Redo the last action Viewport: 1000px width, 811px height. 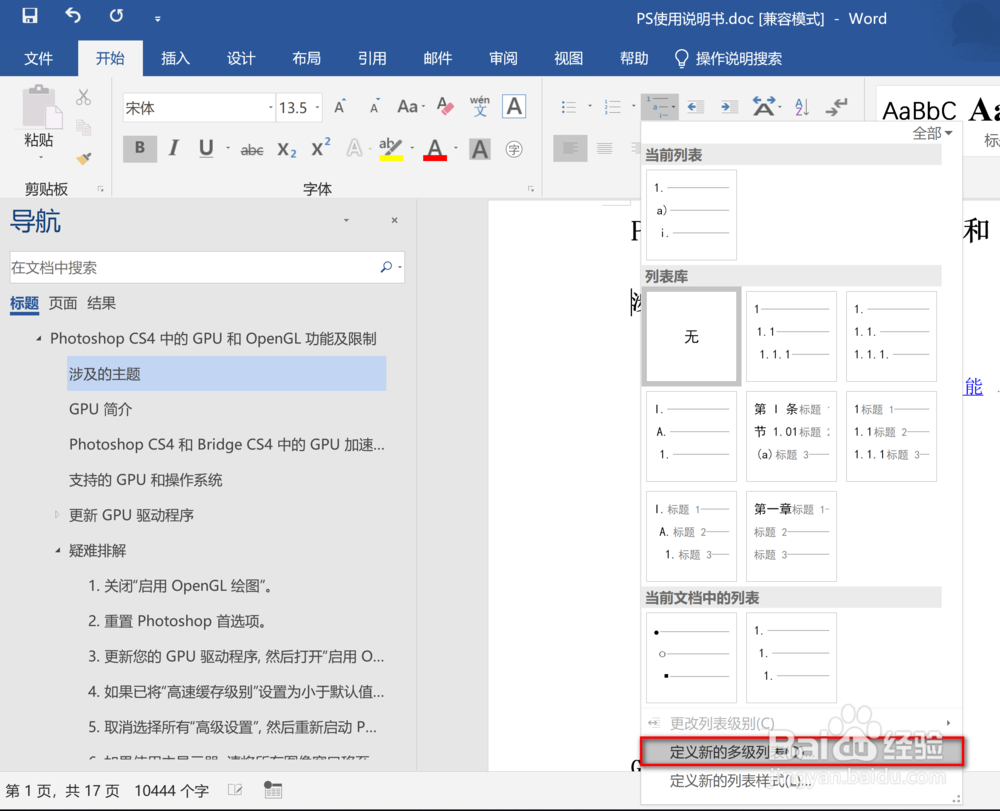(116, 16)
